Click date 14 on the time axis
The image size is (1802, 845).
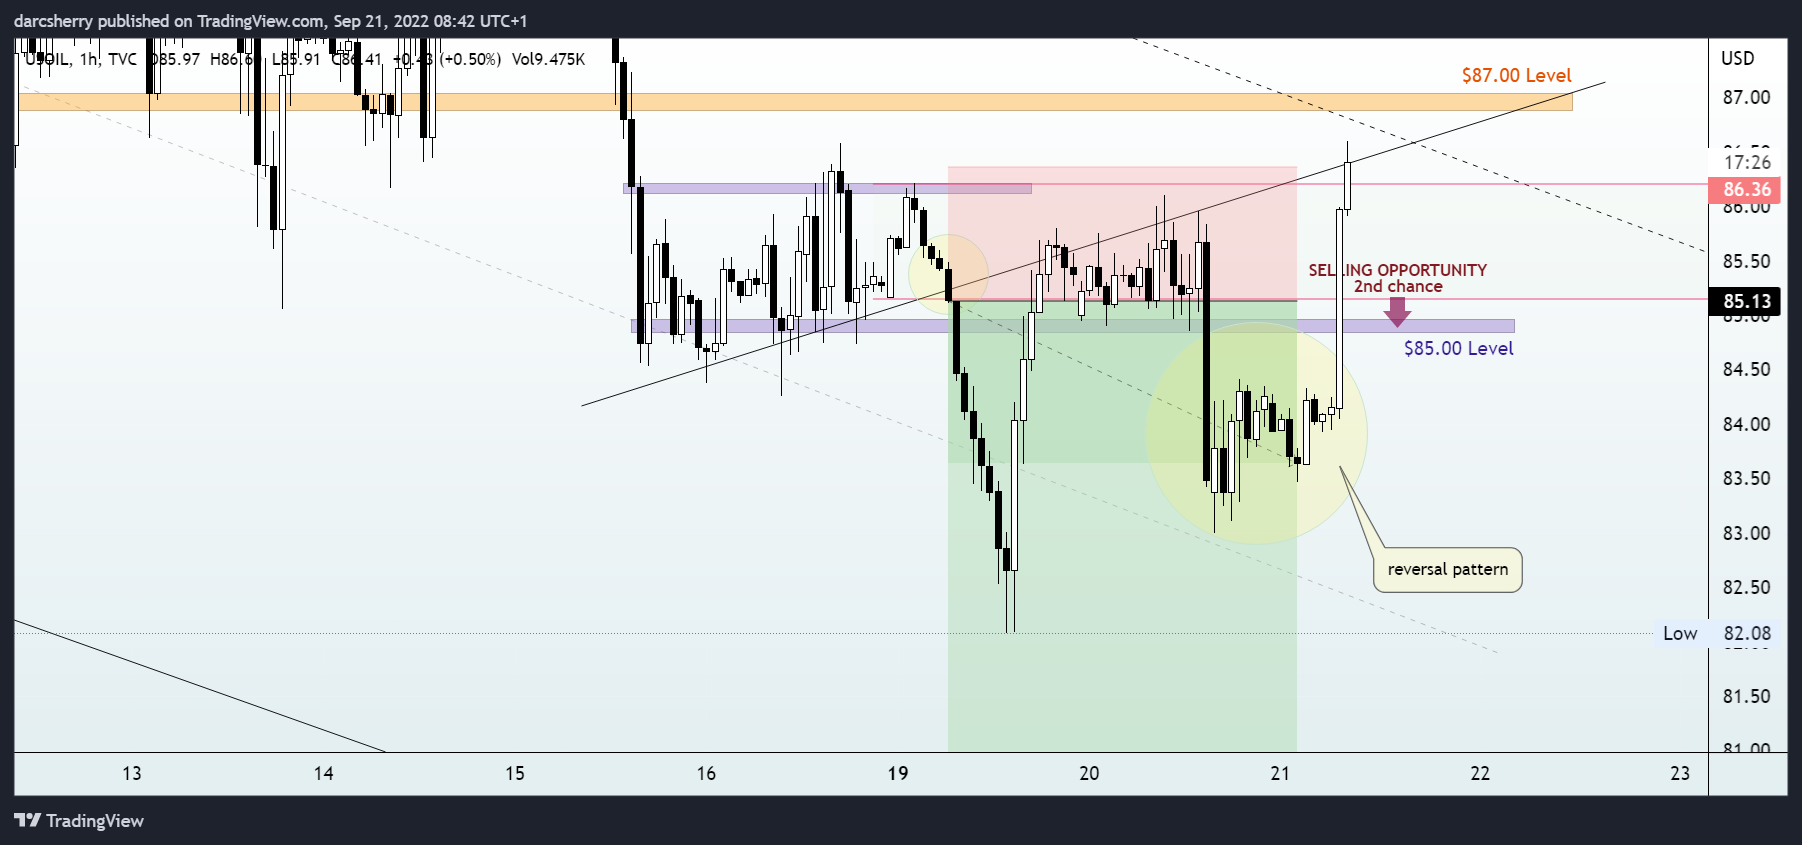pyautogui.click(x=324, y=774)
